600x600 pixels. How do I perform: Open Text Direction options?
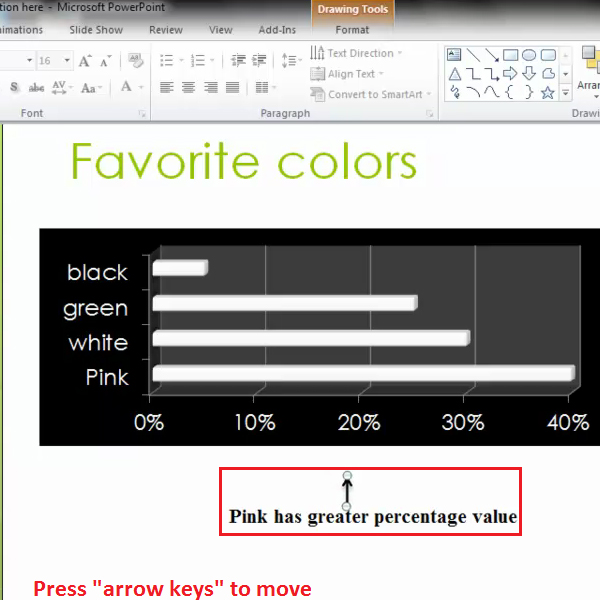pos(356,53)
